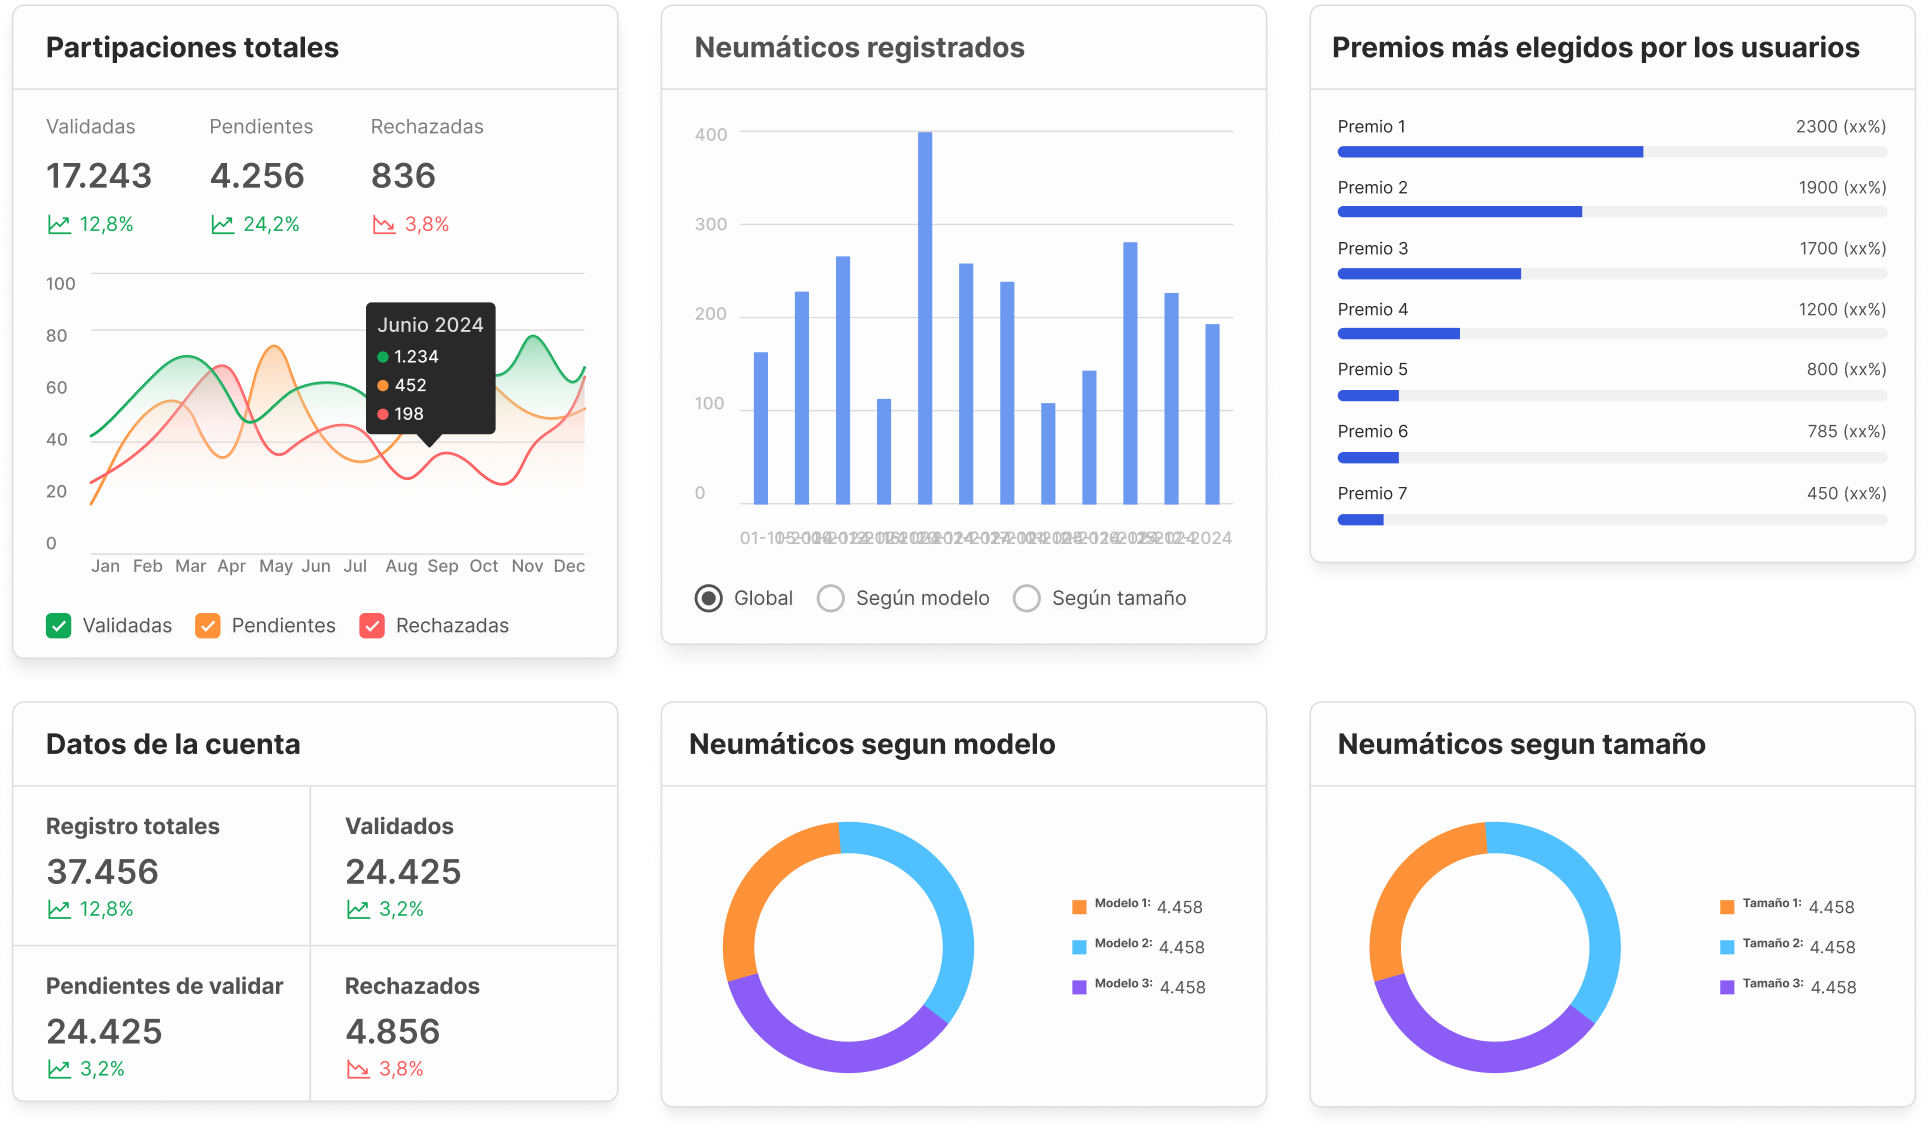1932x1132 pixels.
Task: Click the orange Modelo 1 legend swatch
Action: point(1079,906)
